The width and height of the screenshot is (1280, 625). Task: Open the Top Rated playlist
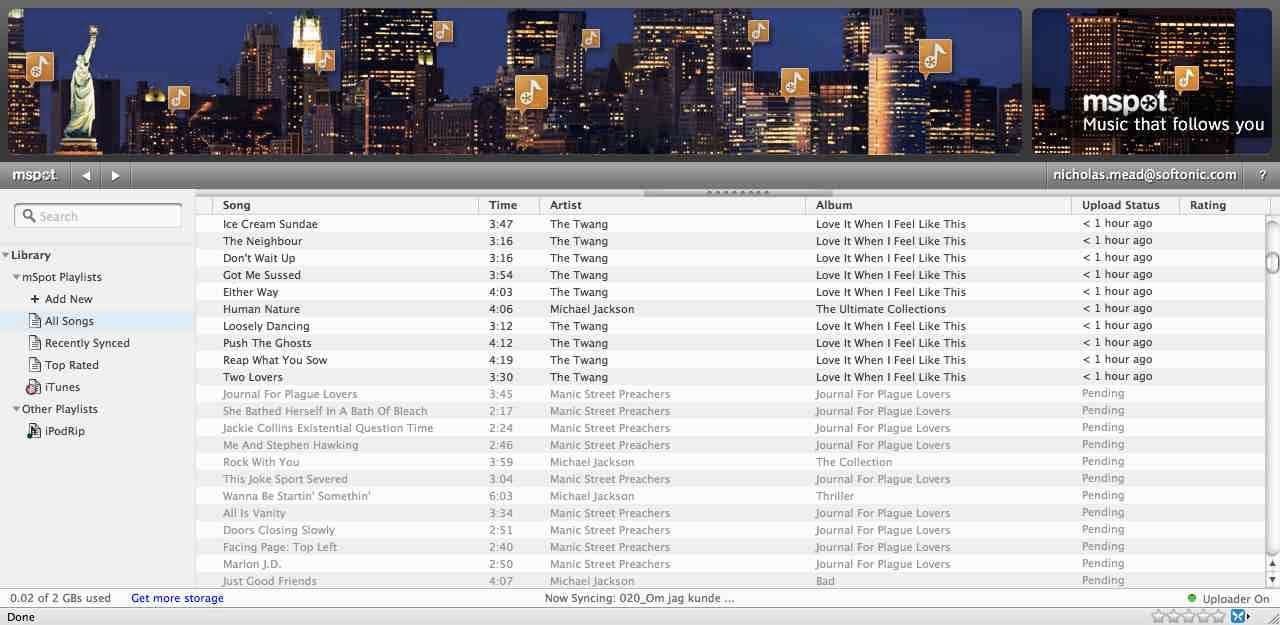(72, 365)
